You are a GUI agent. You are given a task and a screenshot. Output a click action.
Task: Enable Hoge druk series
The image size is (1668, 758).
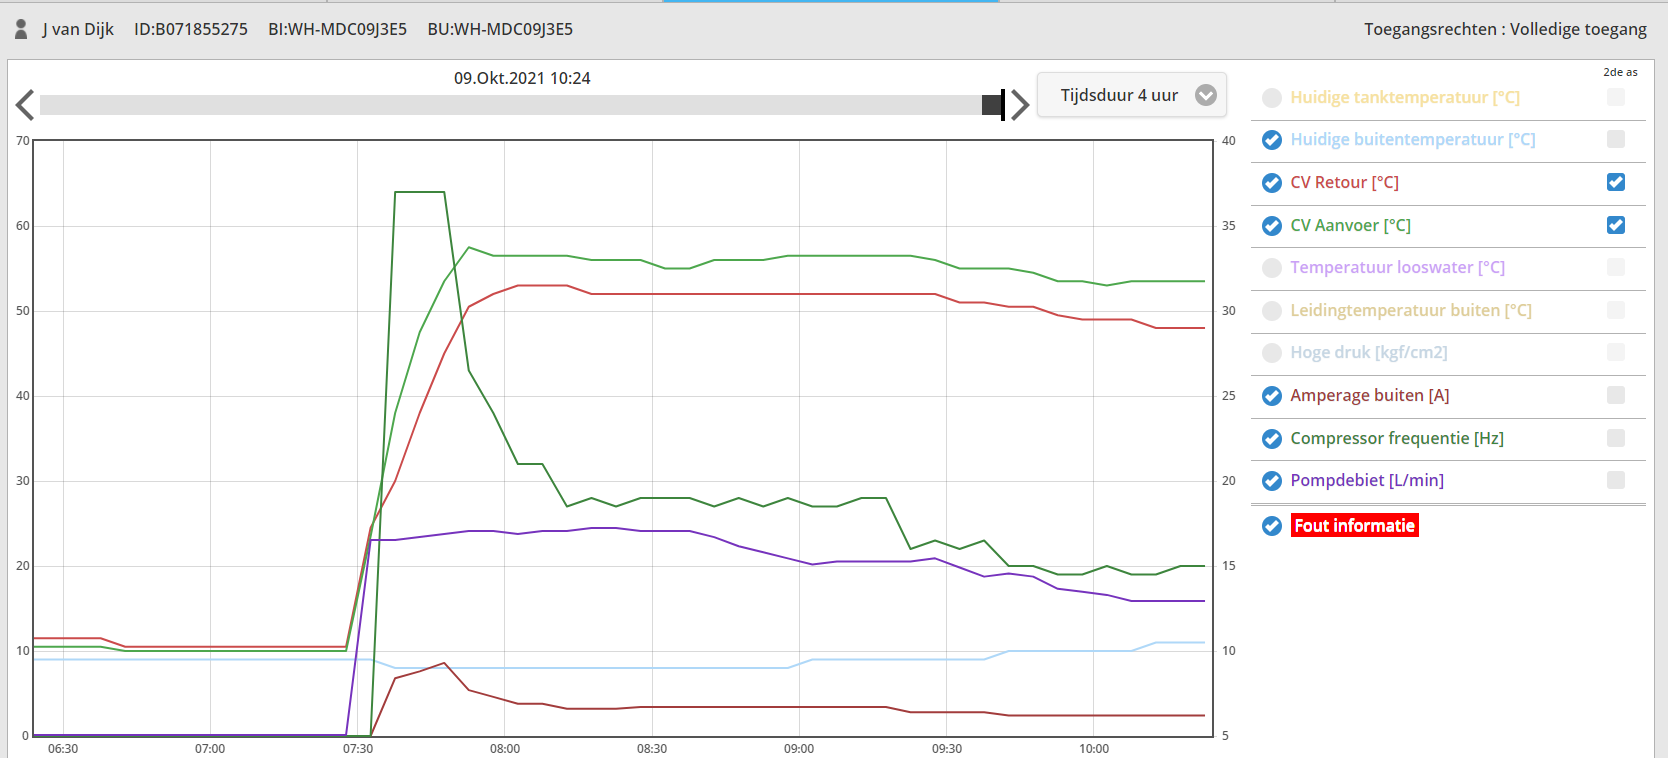click(x=1272, y=353)
